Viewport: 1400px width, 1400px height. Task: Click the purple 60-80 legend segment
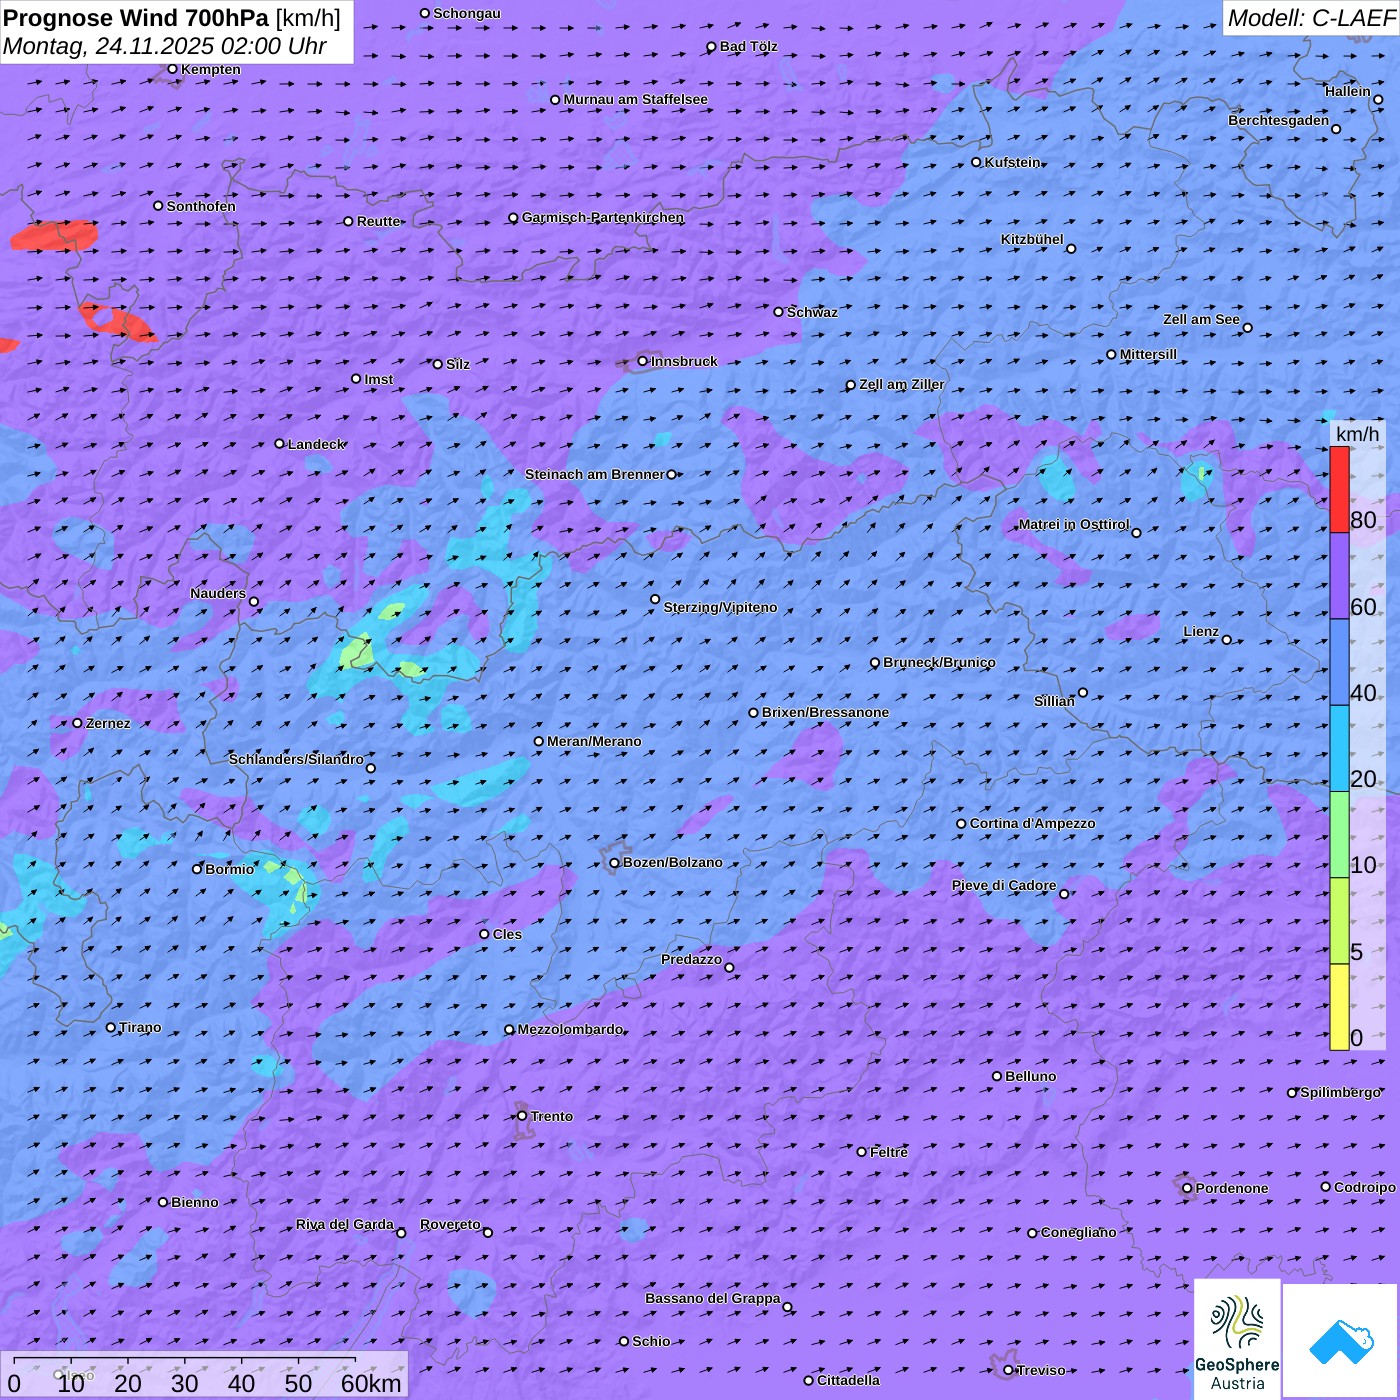coord(1339,576)
